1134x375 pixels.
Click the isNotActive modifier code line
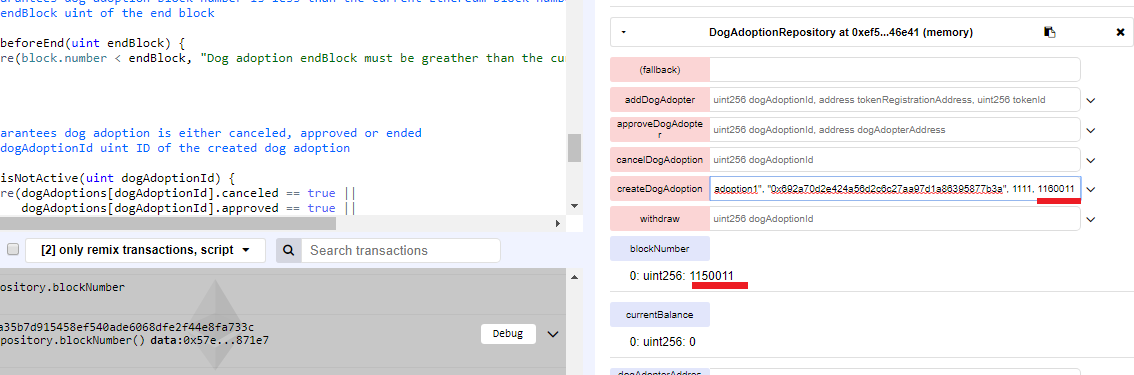tap(118, 177)
